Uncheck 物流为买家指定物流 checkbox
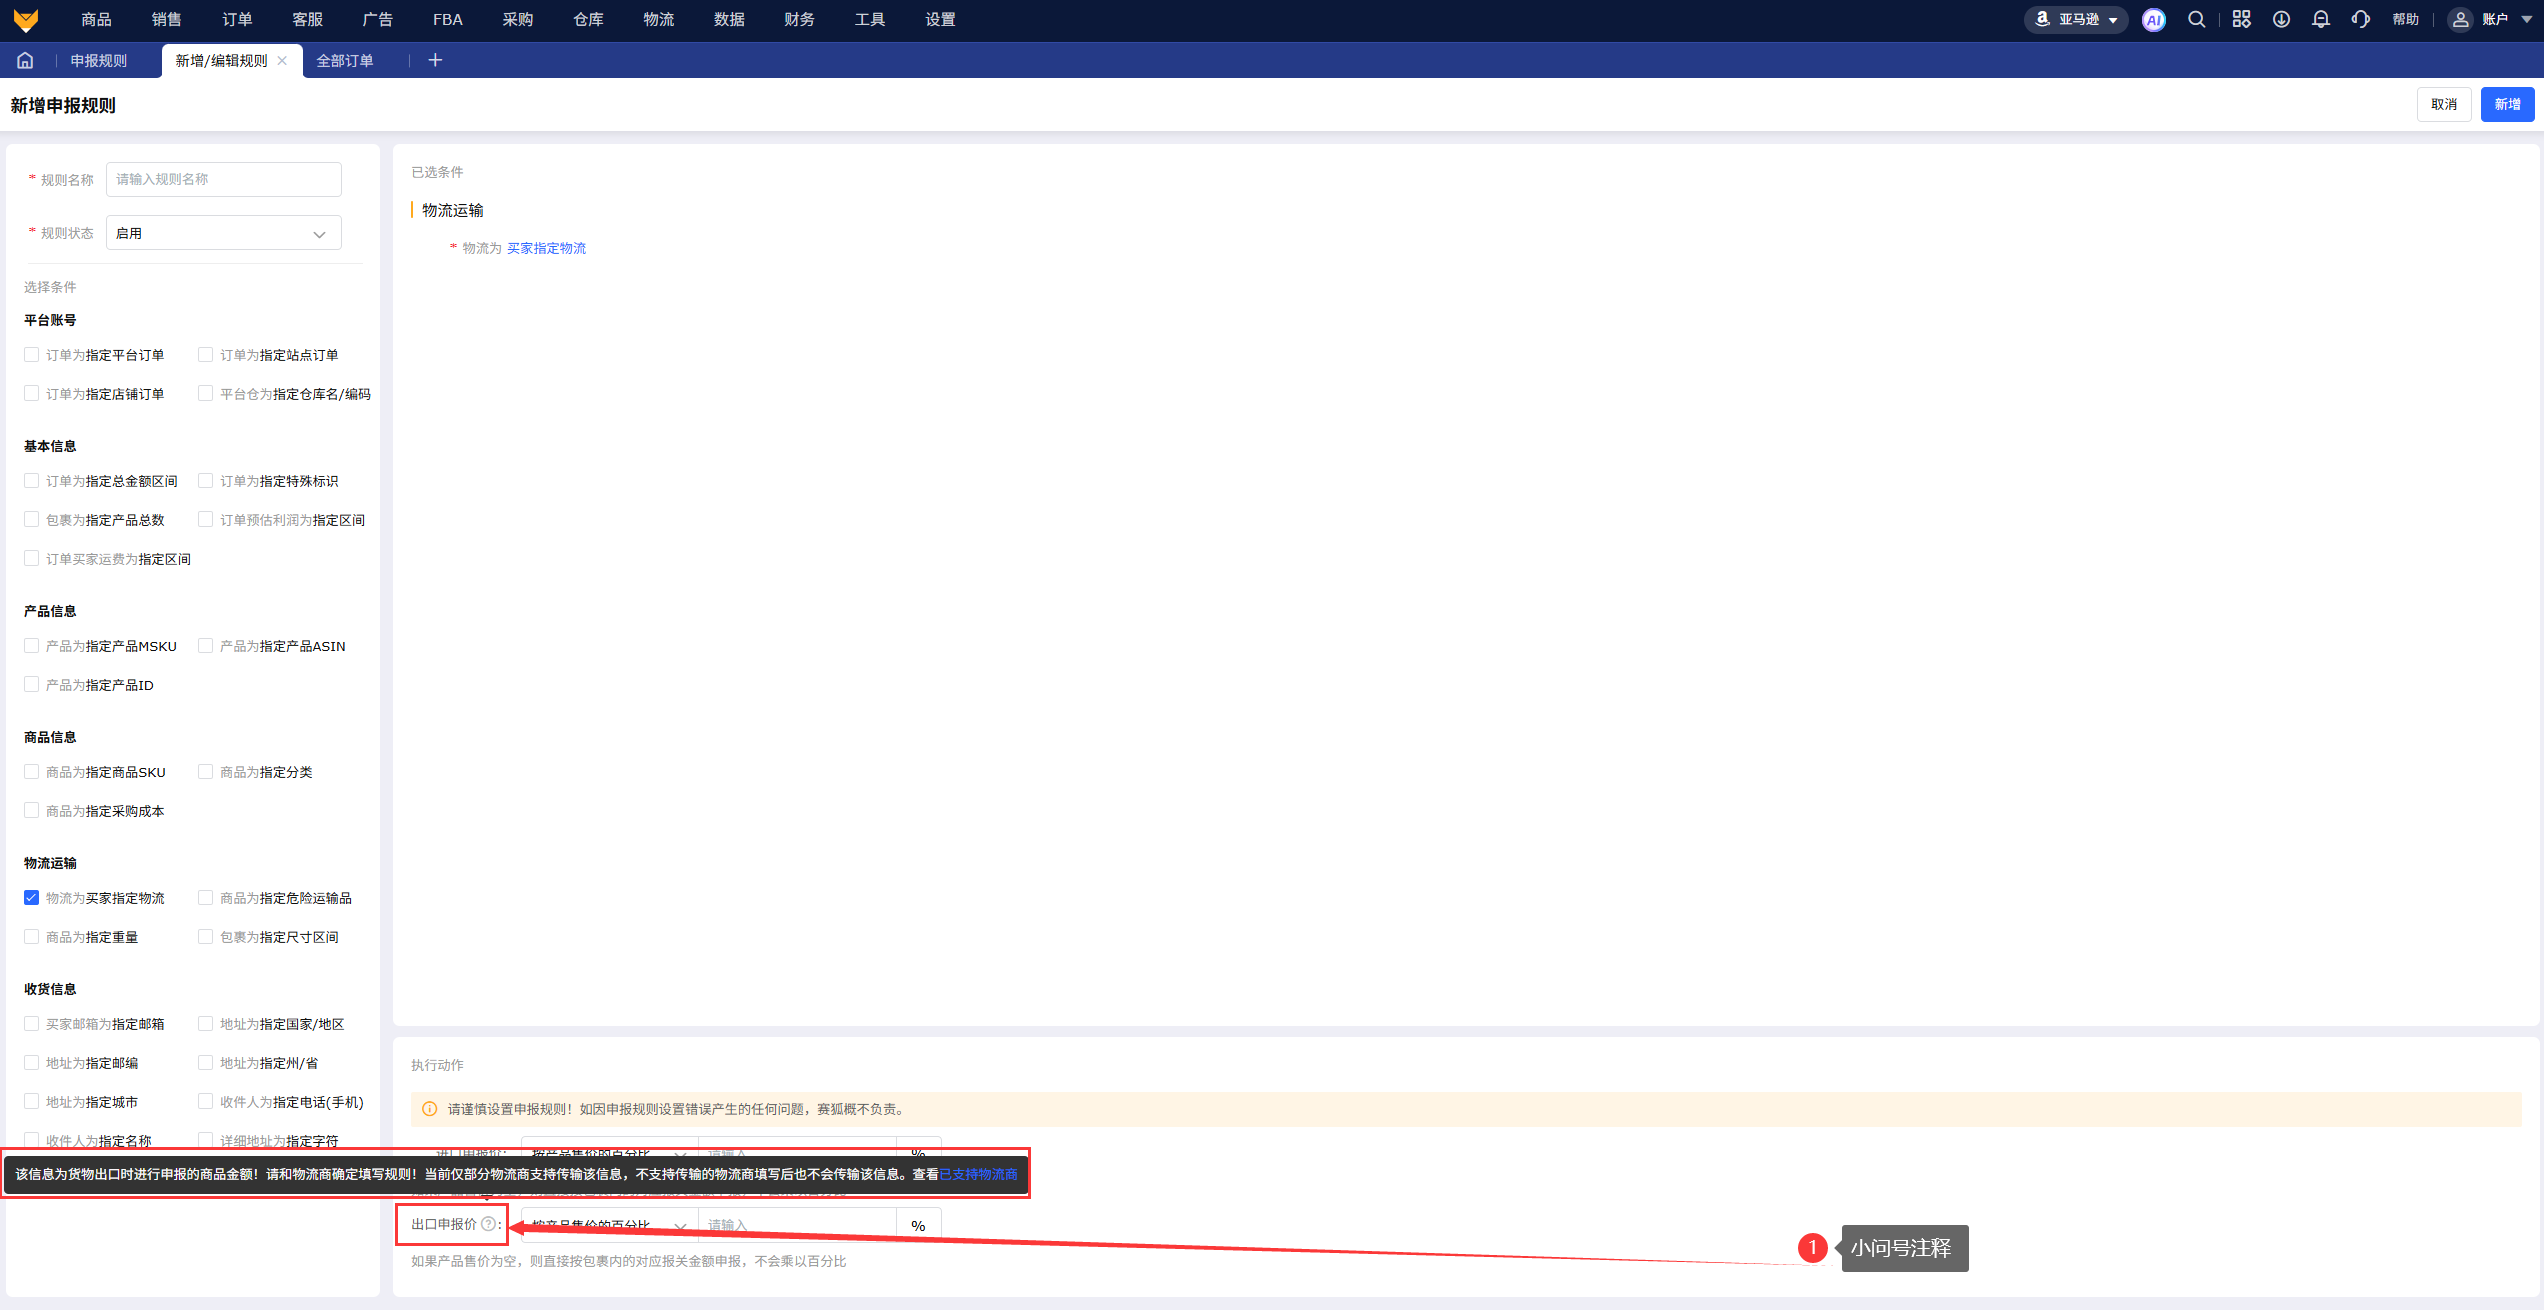The width and height of the screenshot is (2544, 1310). coord(32,898)
